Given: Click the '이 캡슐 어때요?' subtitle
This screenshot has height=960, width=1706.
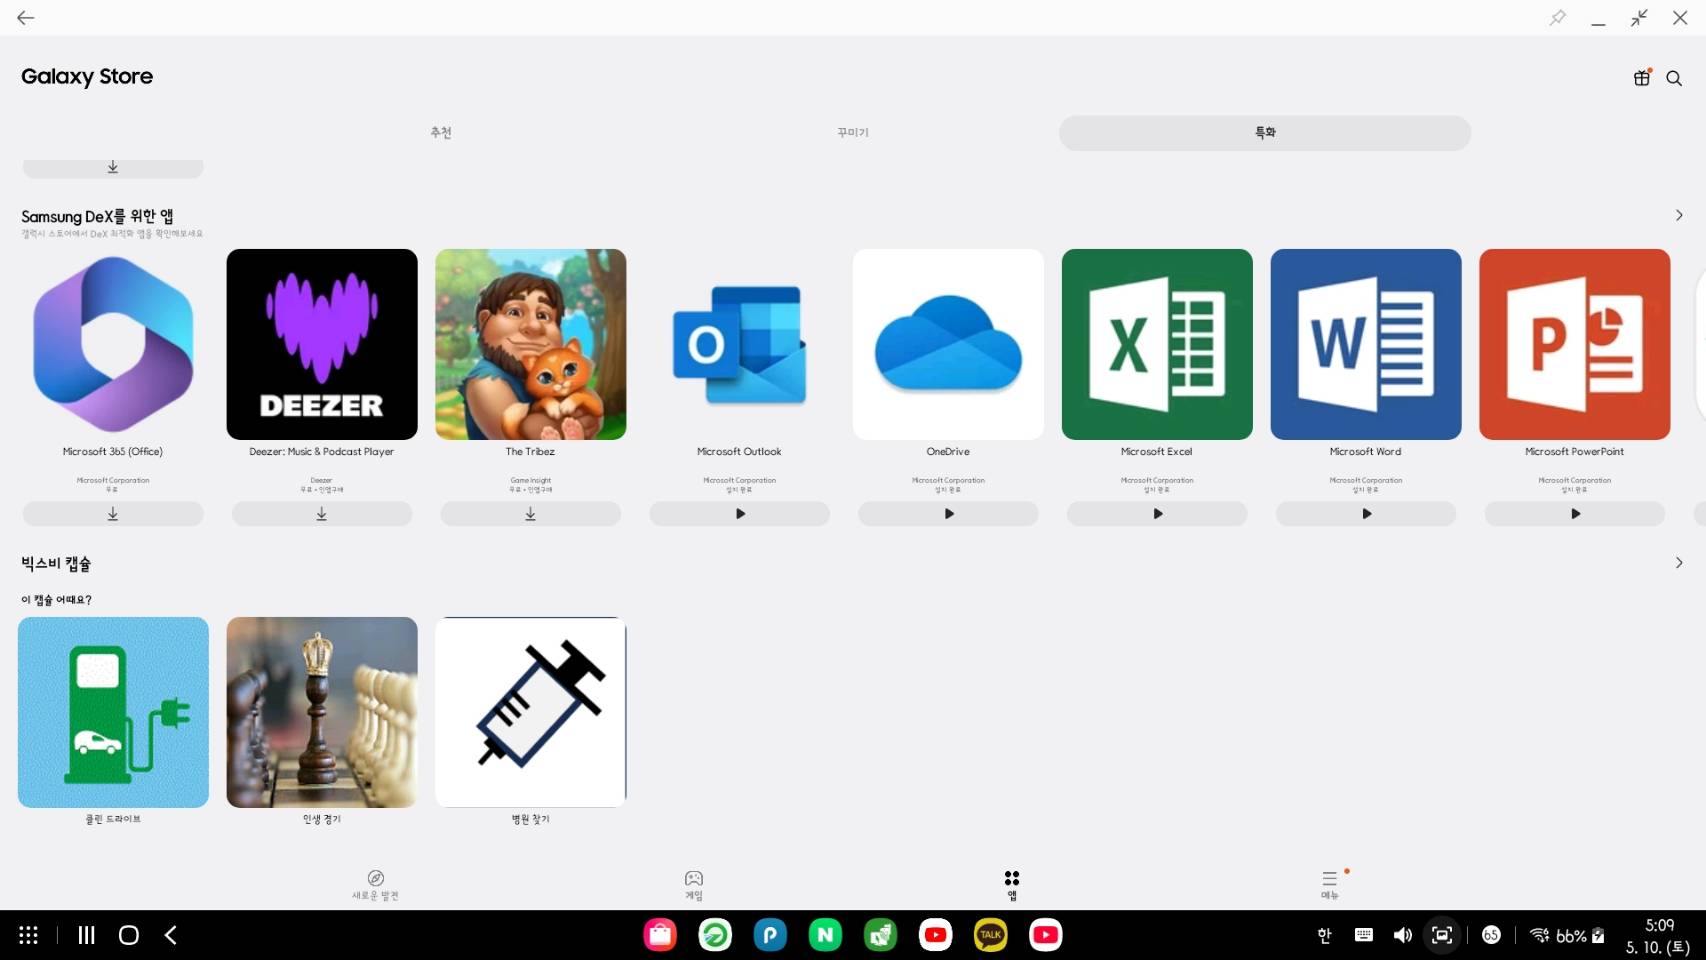Looking at the screenshot, I should 56,600.
